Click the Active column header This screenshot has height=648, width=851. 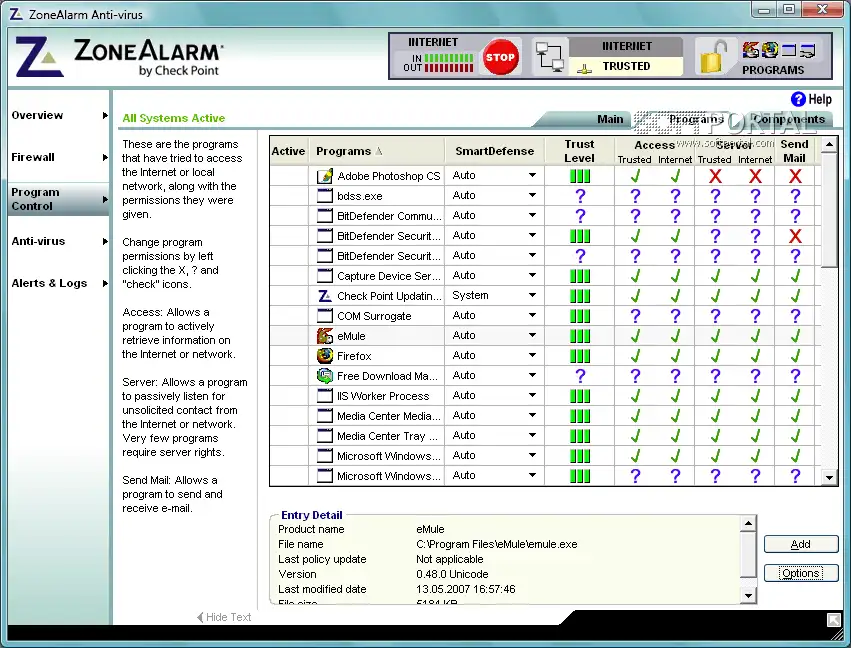click(288, 151)
